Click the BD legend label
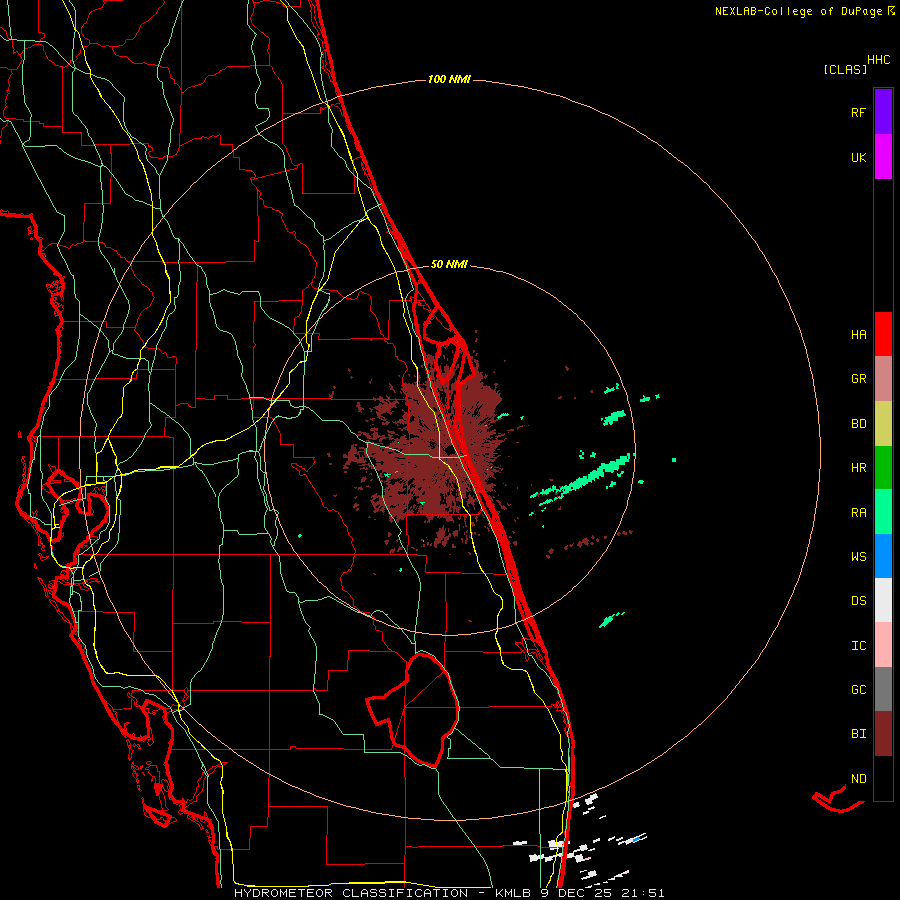The height and width of the screenshot is (900, 900). click(858, 424)
